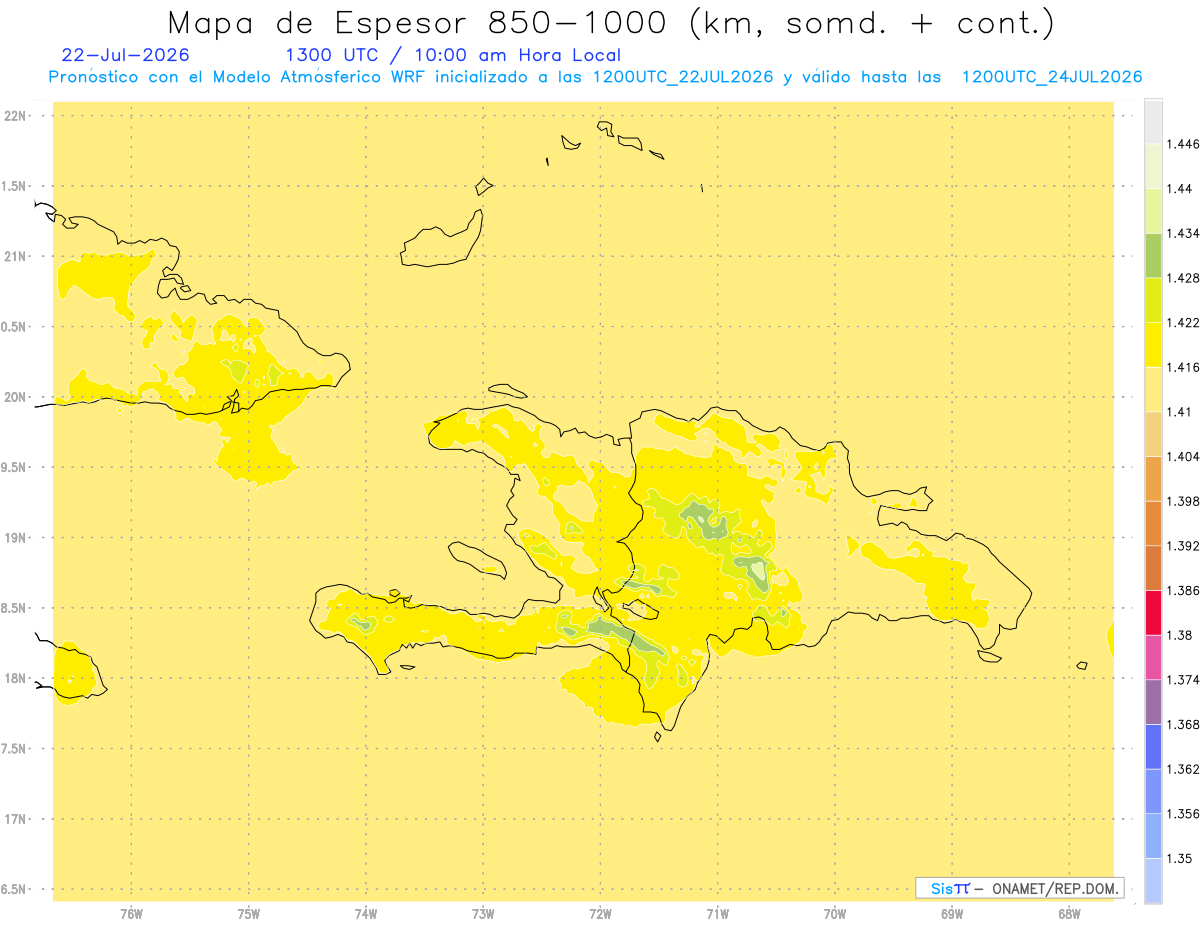Select the green legend swatch between 1.428 and 1.434
The image size is (1200, 927).
[1153, 255]
